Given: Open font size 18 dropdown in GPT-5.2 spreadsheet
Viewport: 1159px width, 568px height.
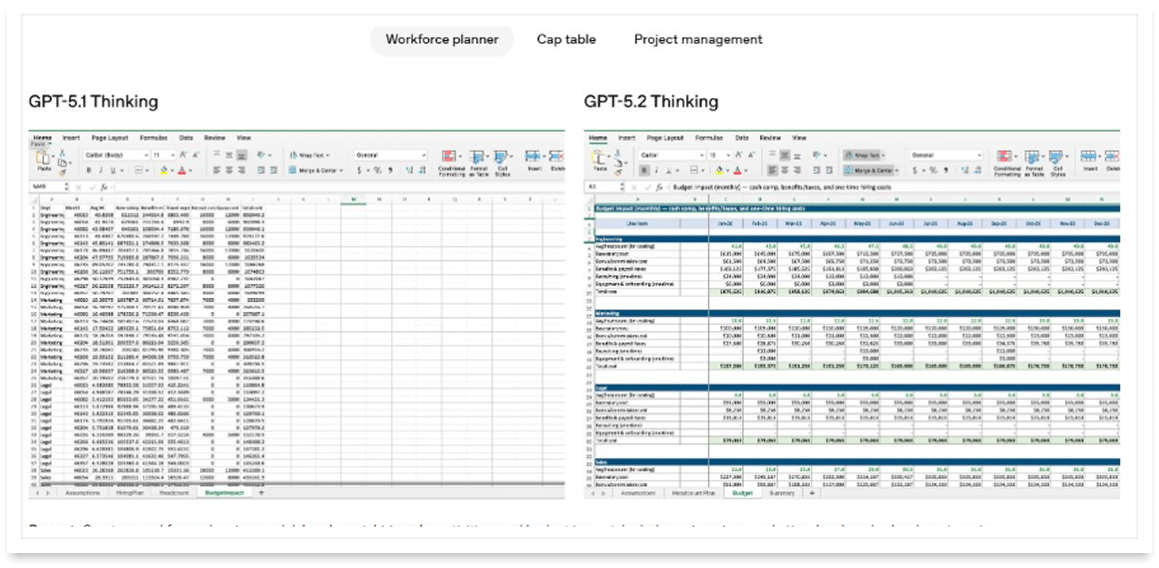Looking at the screenshot, I should pyautogui.click(x=719, y=155).
